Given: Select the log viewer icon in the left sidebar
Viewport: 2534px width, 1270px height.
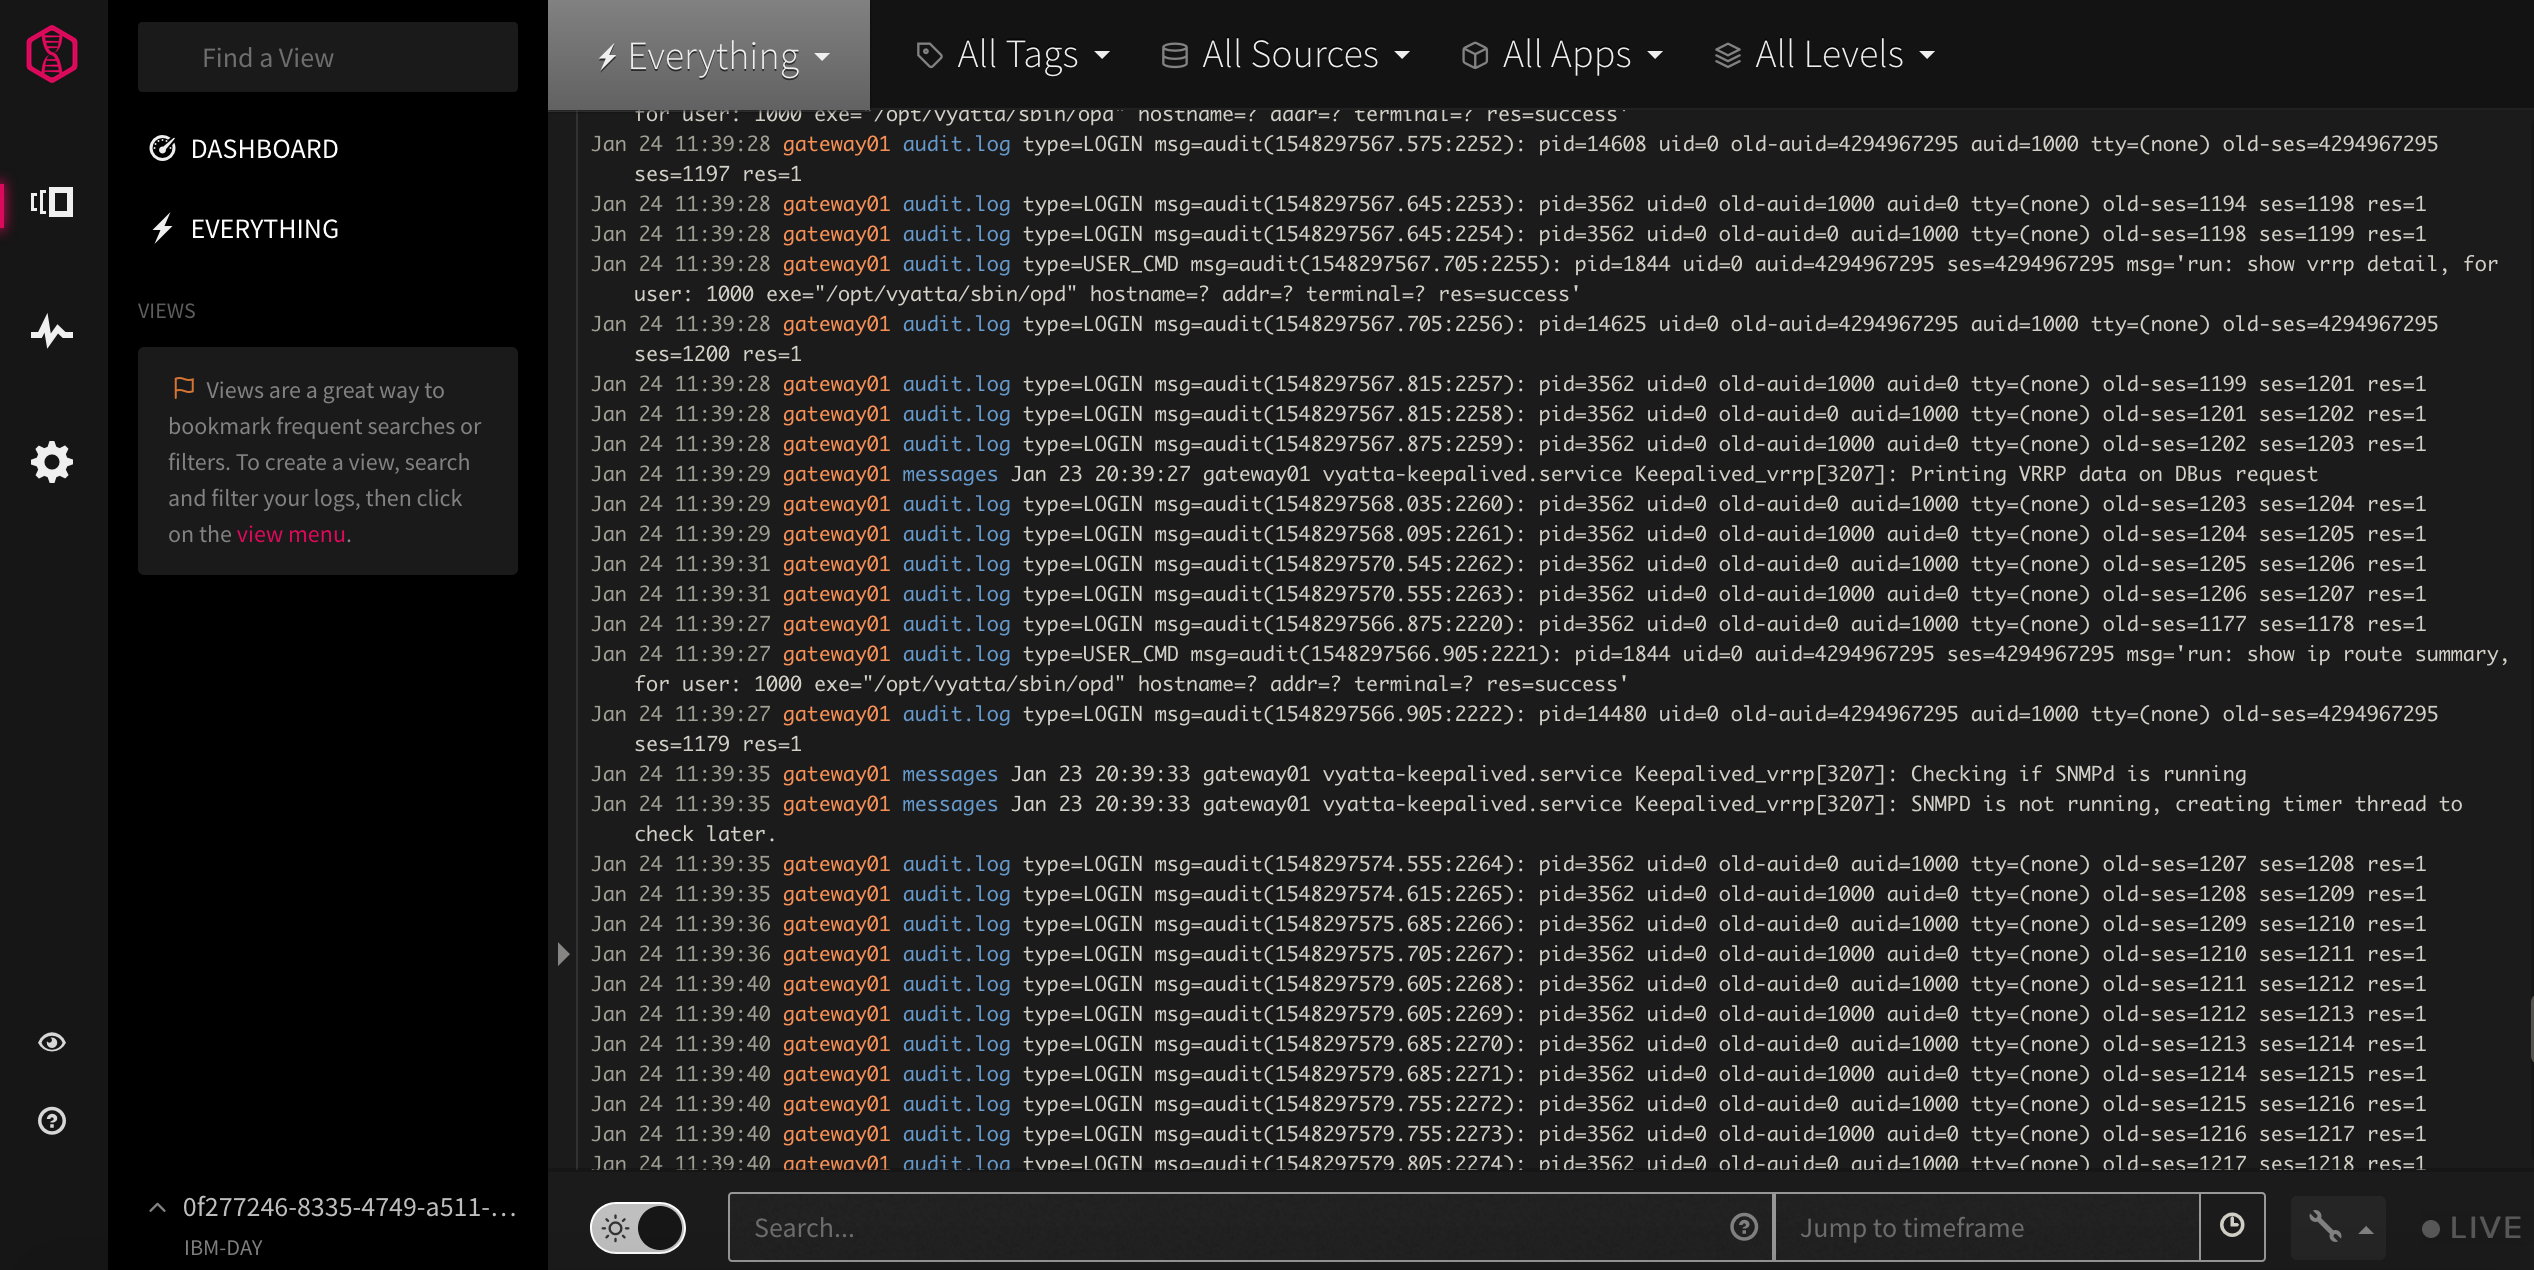Looking at the screenshot, I should (x=51, y=203).
